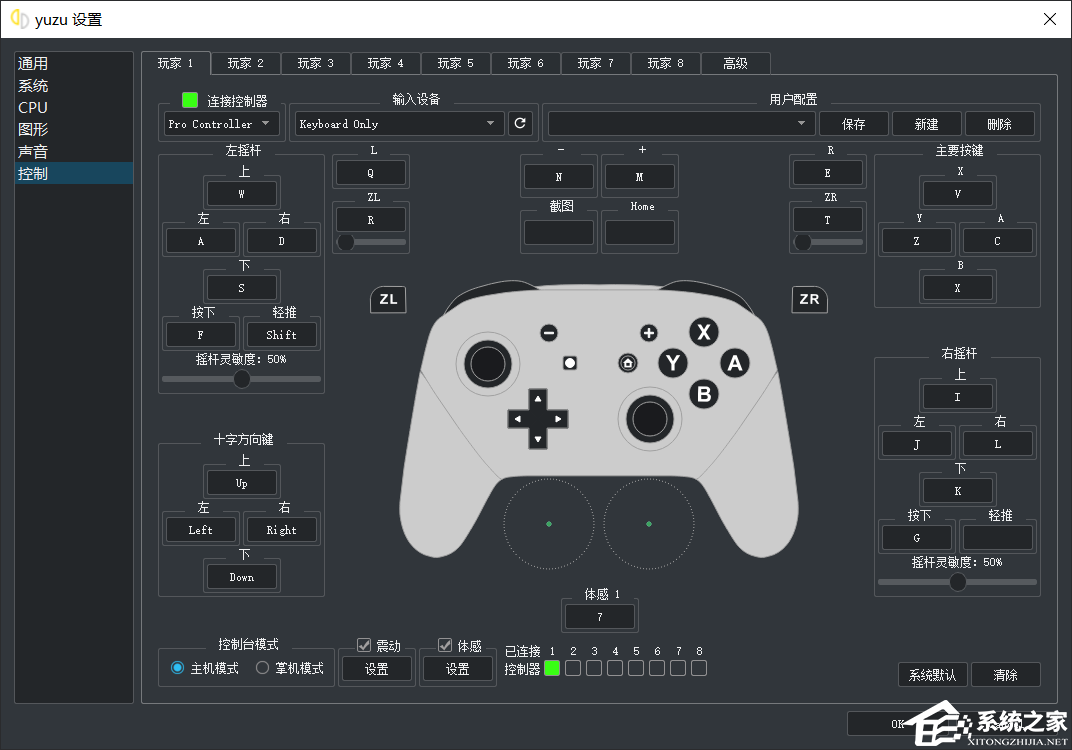The image size is (1072, 750).
Task: Click the refresh input devices icon
Action: coord(519,124)
